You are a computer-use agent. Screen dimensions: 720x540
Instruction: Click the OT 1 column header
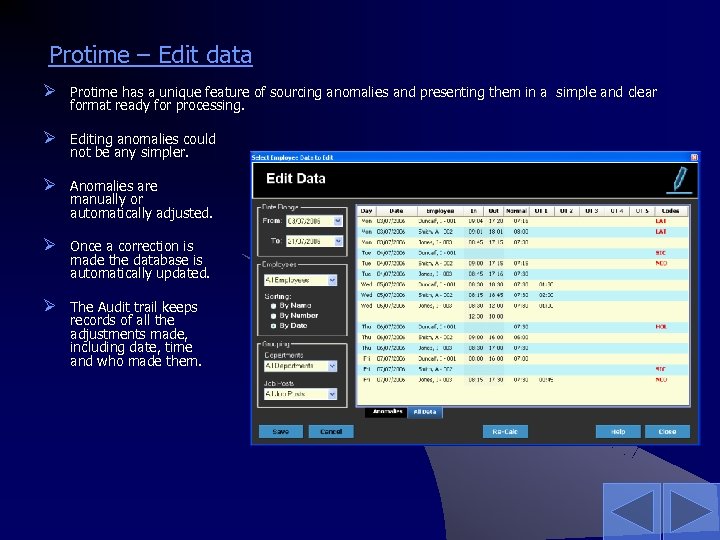(x=541, y=211)
